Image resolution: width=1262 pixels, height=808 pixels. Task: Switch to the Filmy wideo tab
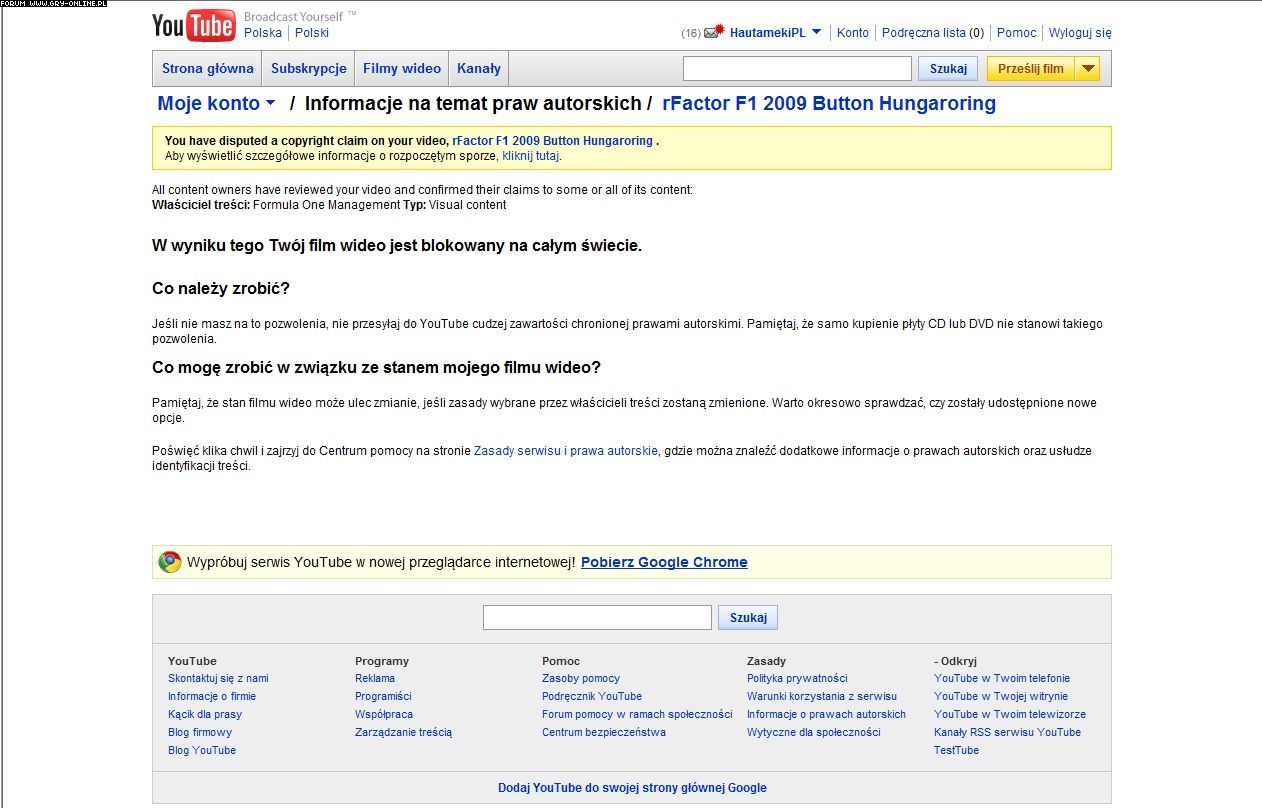(x=402, y=69)
